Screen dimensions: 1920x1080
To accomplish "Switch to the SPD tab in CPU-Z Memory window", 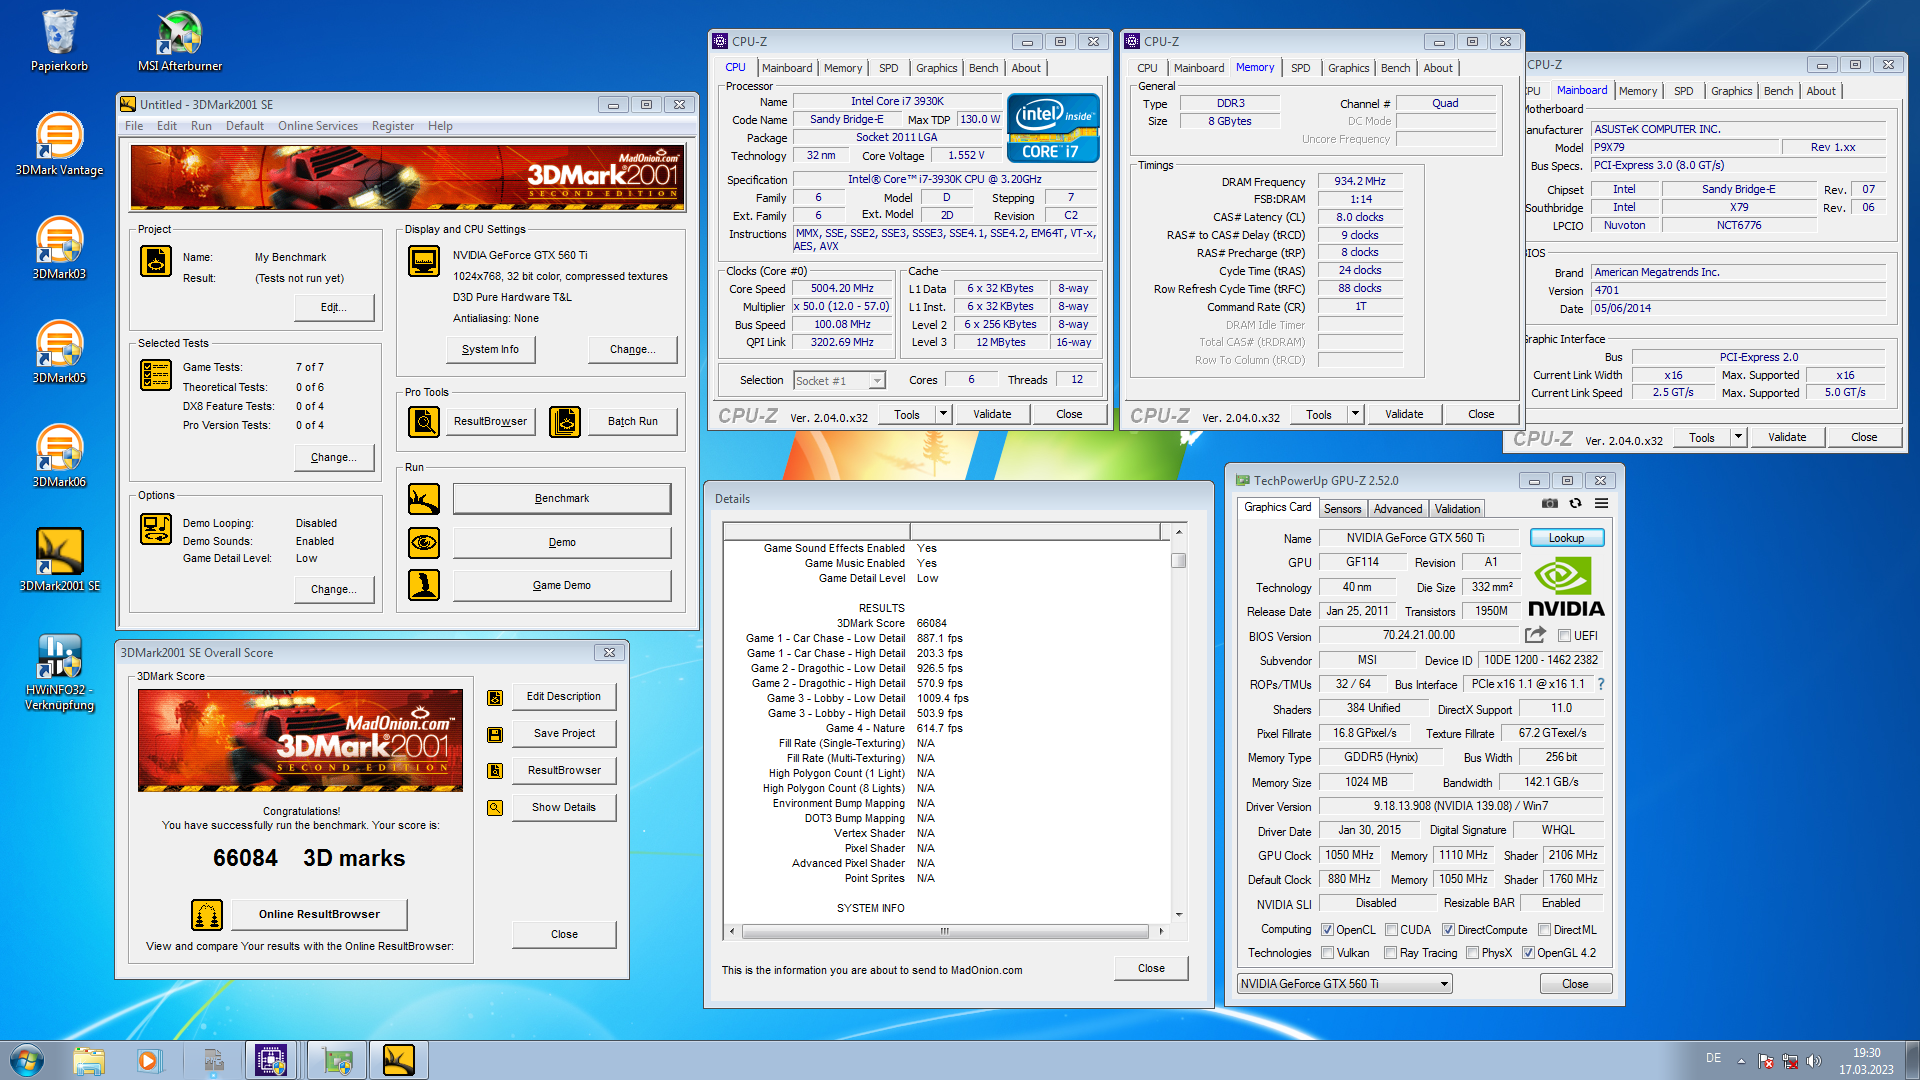I will (x=1300, y=68).
